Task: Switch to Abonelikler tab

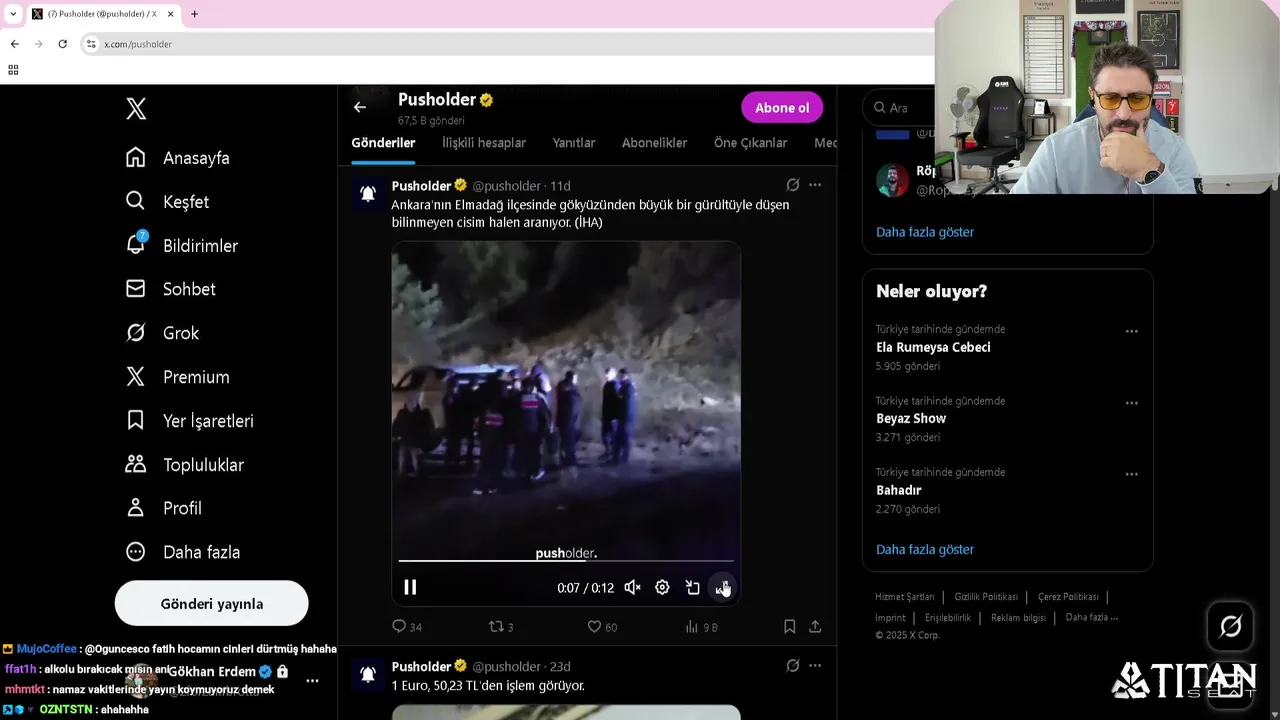Action: (x=654, y=143)
